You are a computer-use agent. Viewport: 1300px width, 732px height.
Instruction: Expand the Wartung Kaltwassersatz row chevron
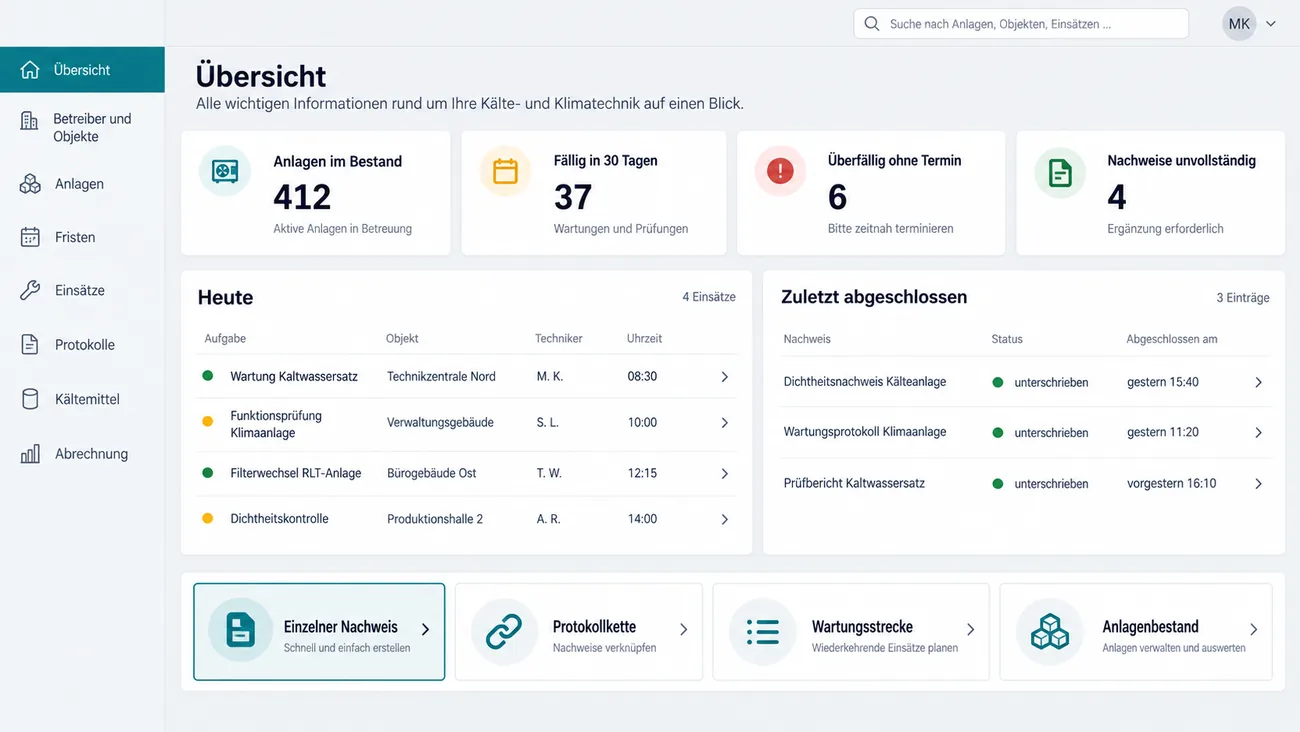click(x=725, y=377)
